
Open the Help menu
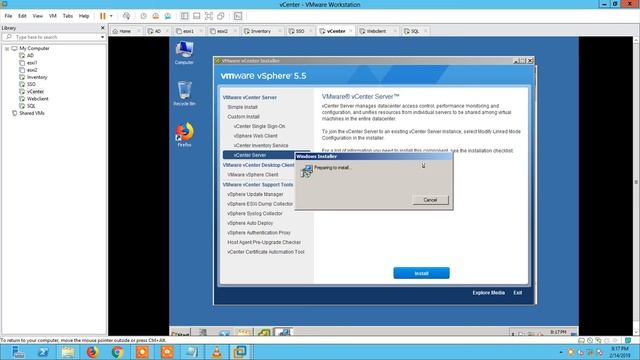[x=84, y=16]
